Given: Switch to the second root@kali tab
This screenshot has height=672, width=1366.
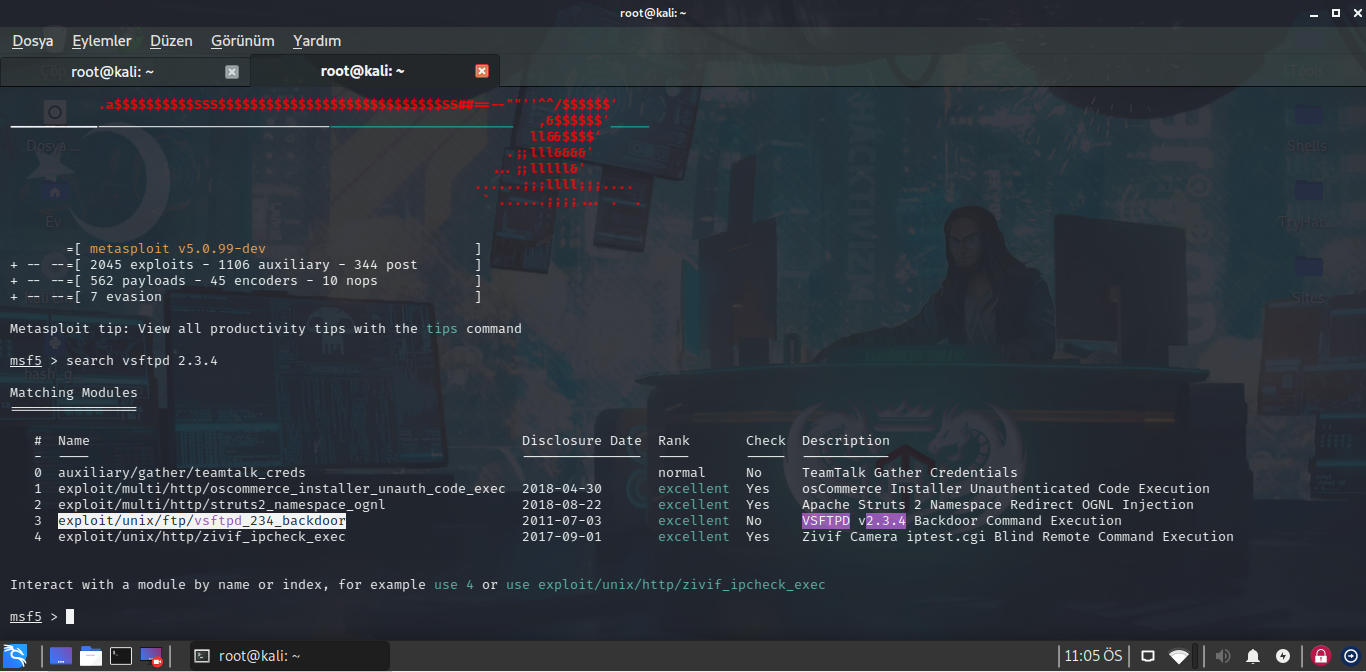Looking at the screenshot, I should click(x=363, y=71).
